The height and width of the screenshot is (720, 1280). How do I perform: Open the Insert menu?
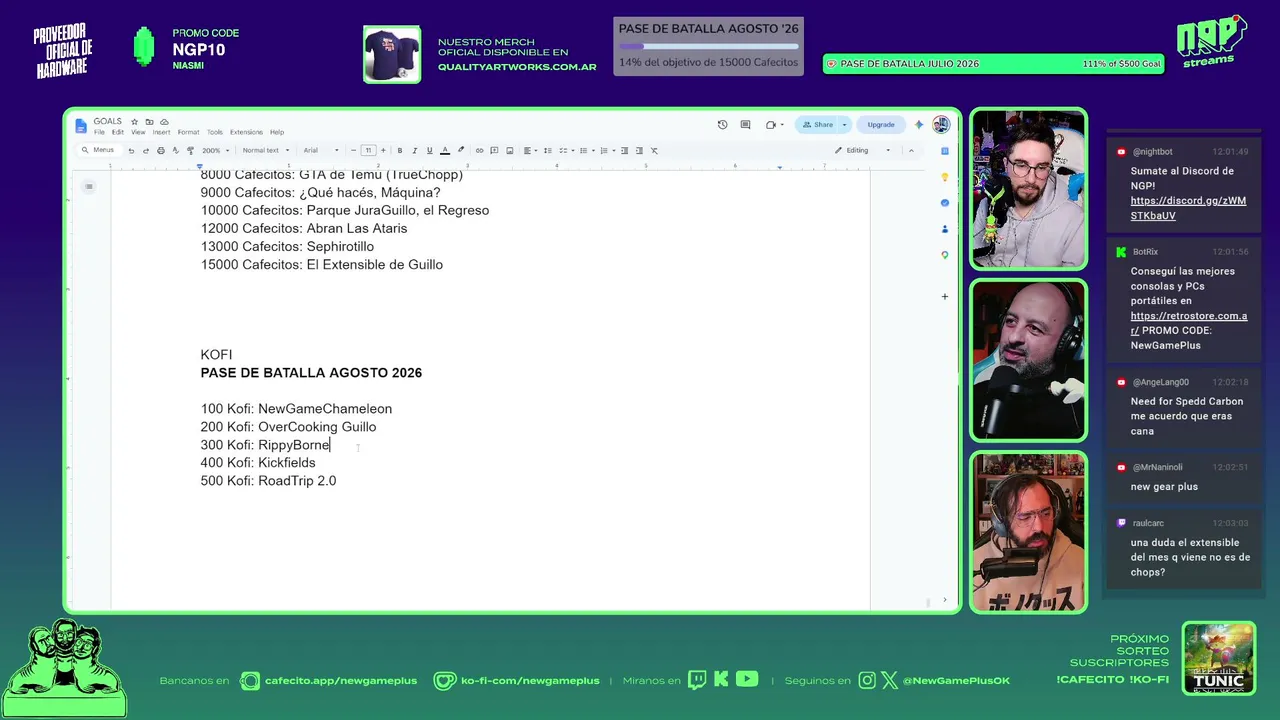(161, 132)
